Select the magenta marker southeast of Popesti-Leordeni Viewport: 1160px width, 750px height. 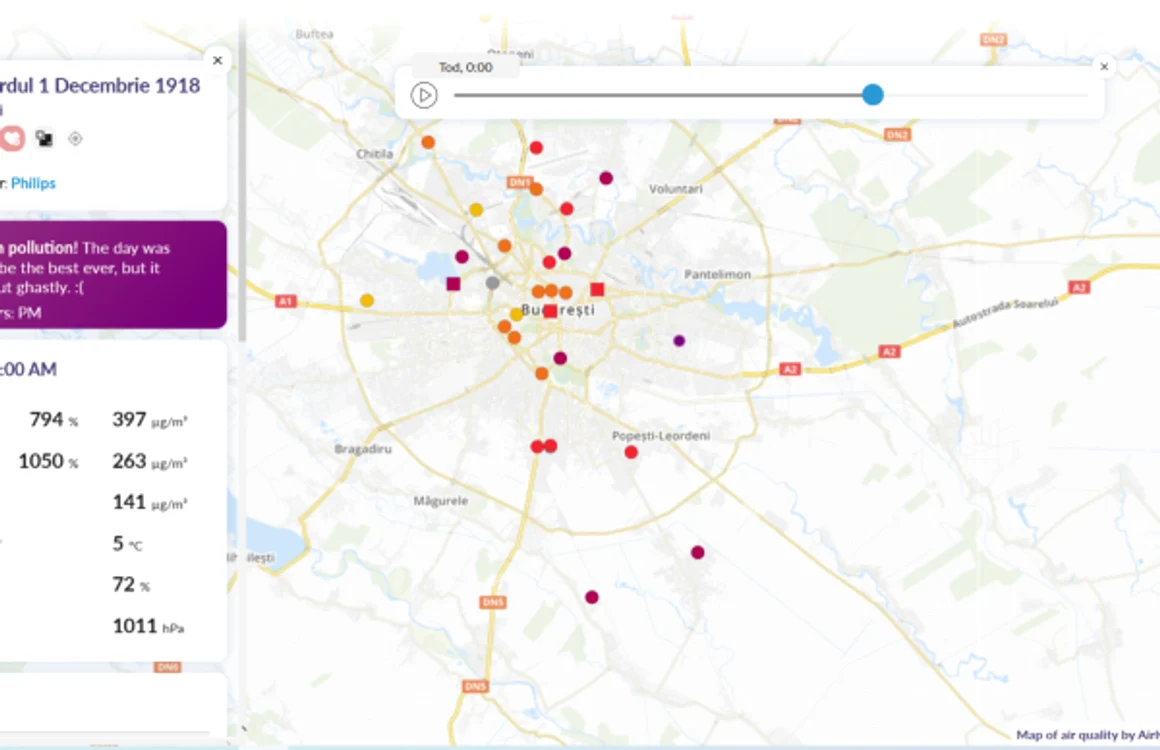pos(698,553)
